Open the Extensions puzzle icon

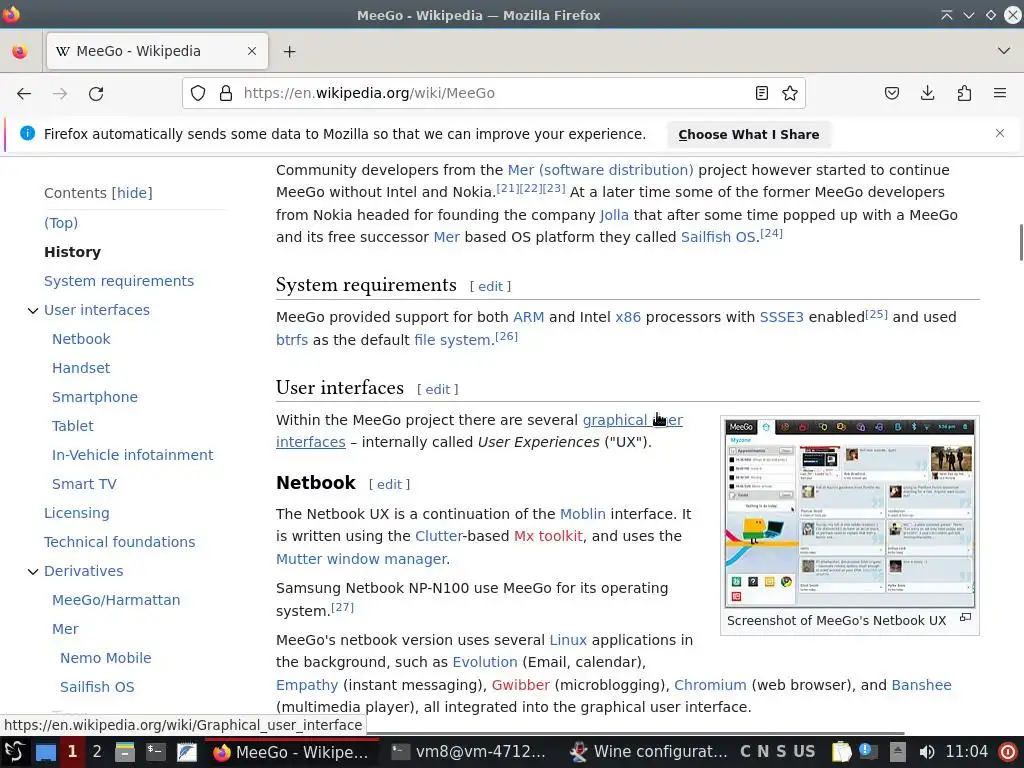click(x=964, y=93)
